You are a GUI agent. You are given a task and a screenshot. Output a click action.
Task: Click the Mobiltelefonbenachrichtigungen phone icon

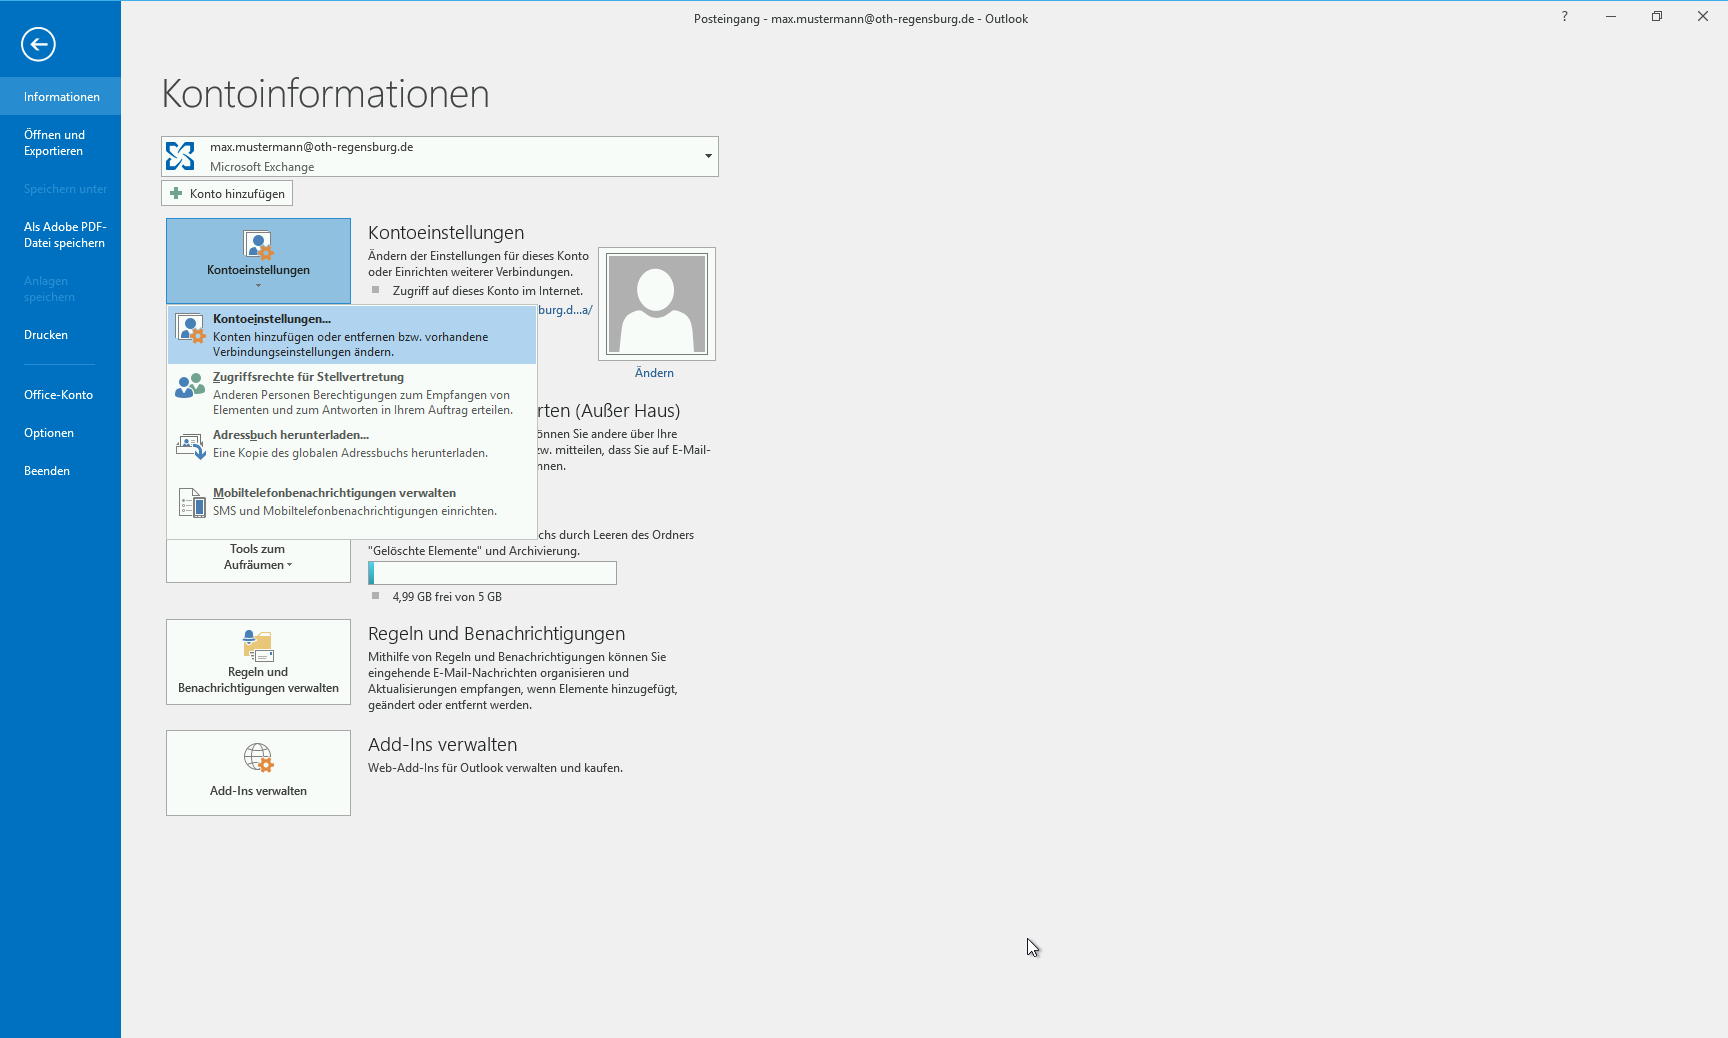[x=190, y=502]
